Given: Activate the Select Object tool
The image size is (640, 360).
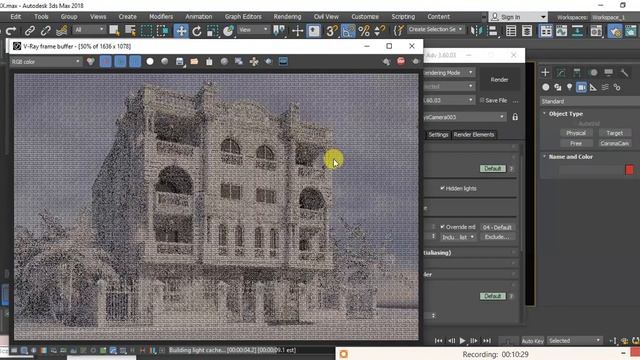Looking at the screenshot, I should coord(115,31).
